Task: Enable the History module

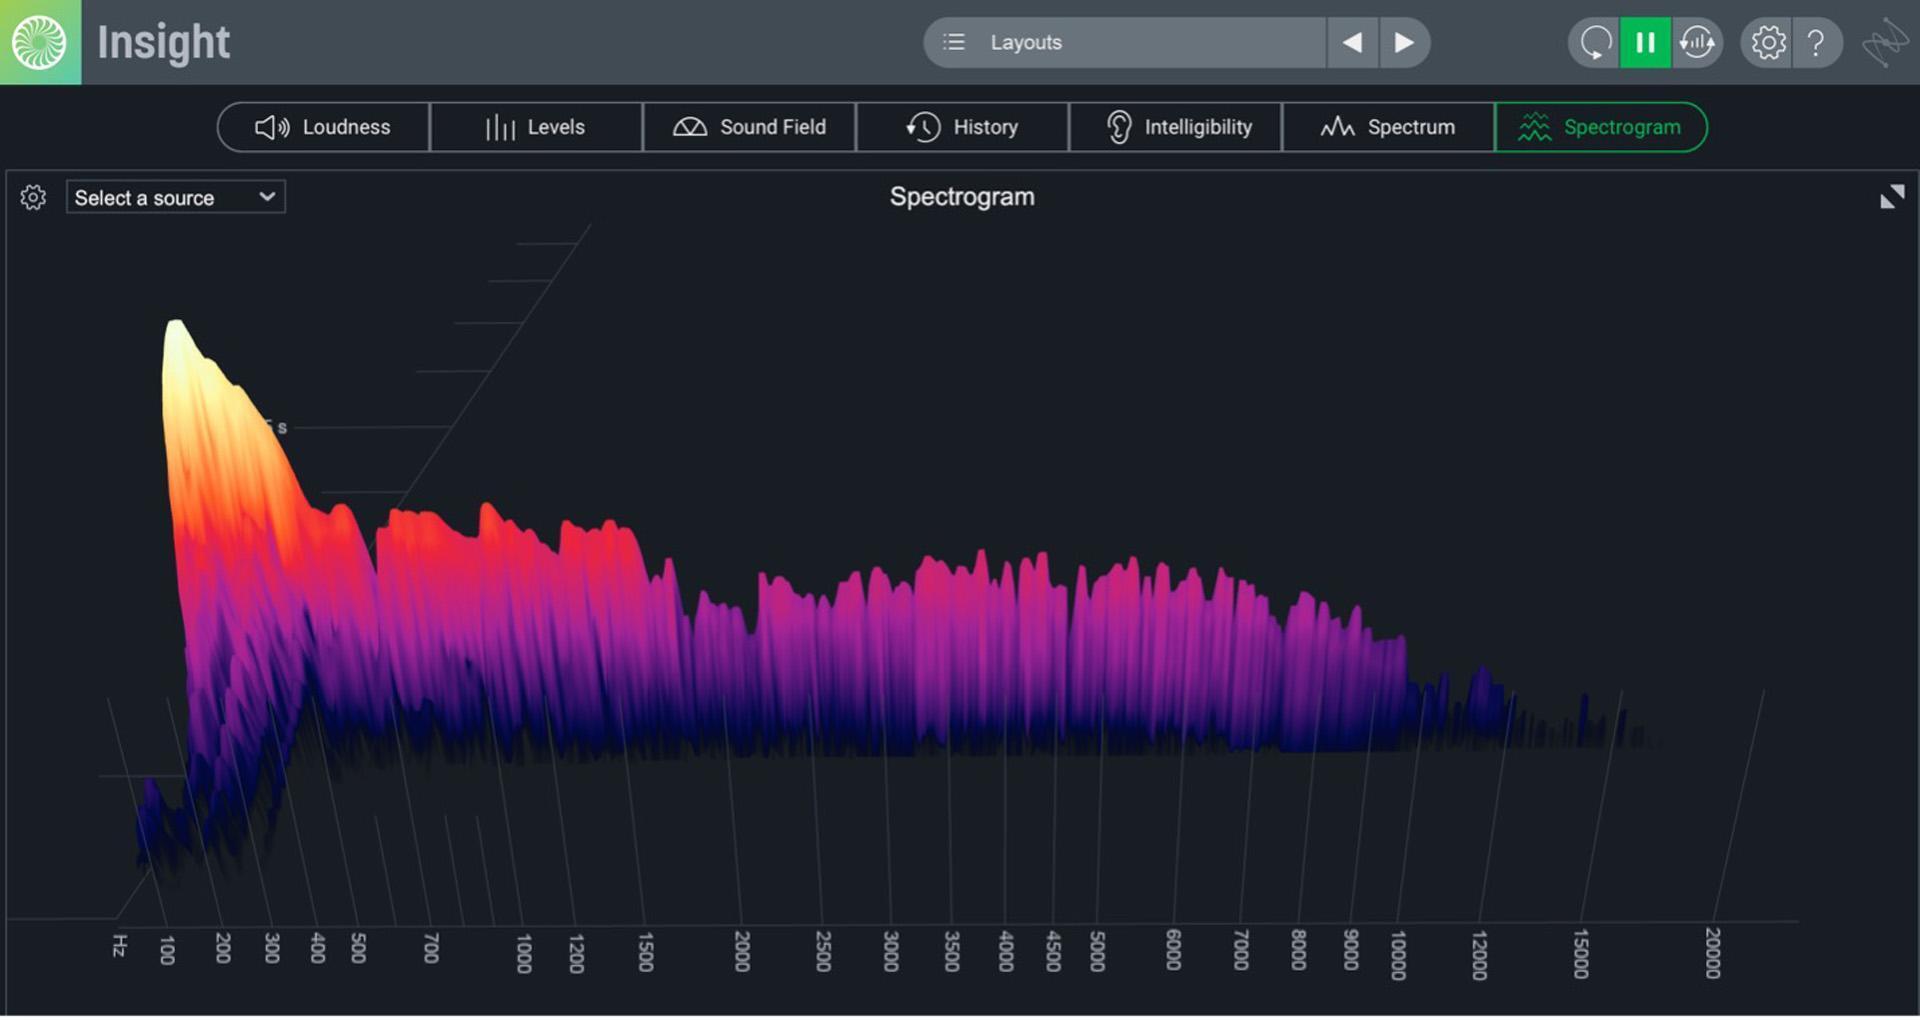Action: tap(962, 127)
